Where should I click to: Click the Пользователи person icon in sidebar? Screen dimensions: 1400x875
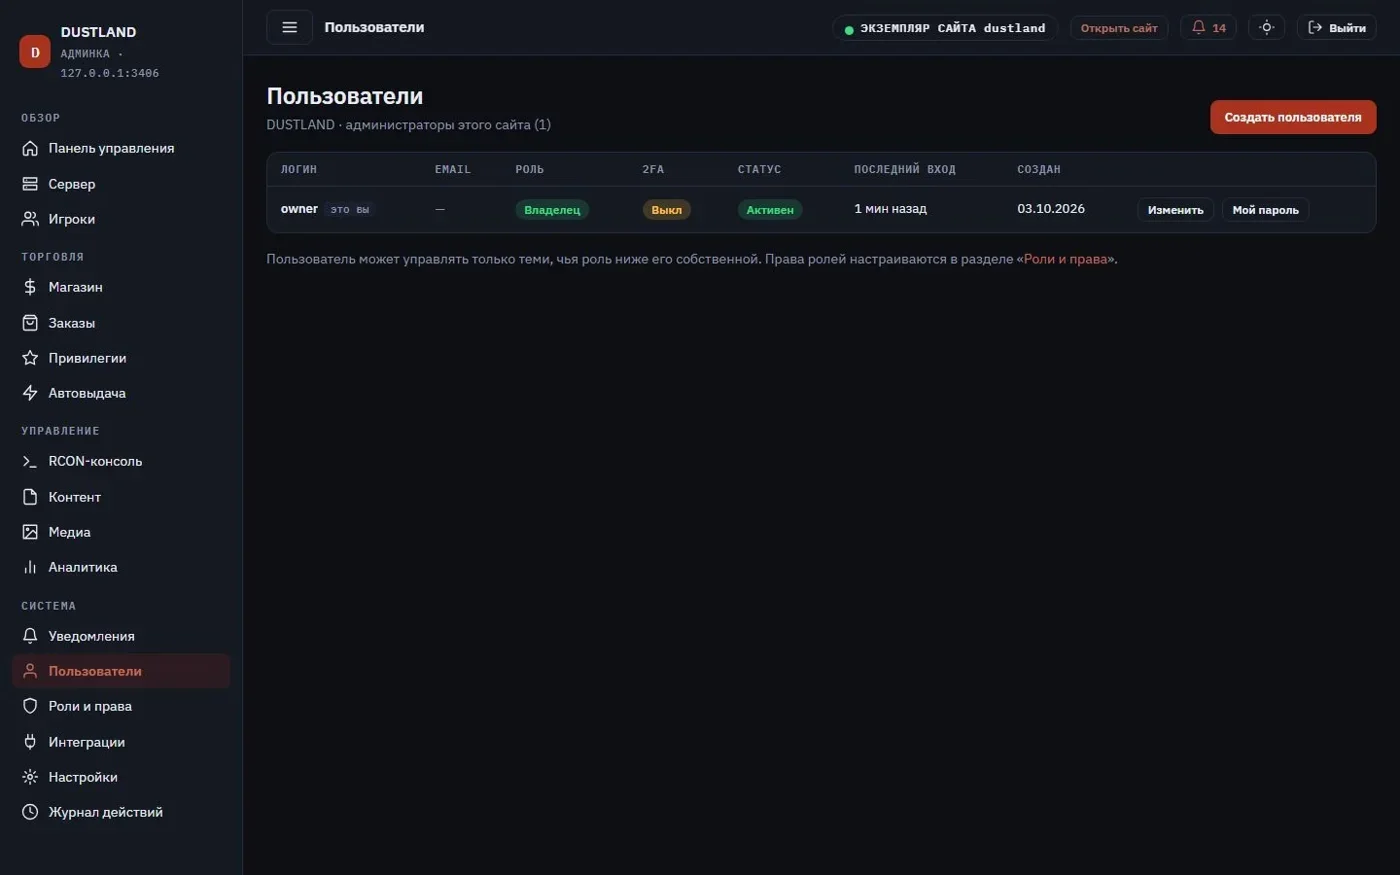click(30, 671)
